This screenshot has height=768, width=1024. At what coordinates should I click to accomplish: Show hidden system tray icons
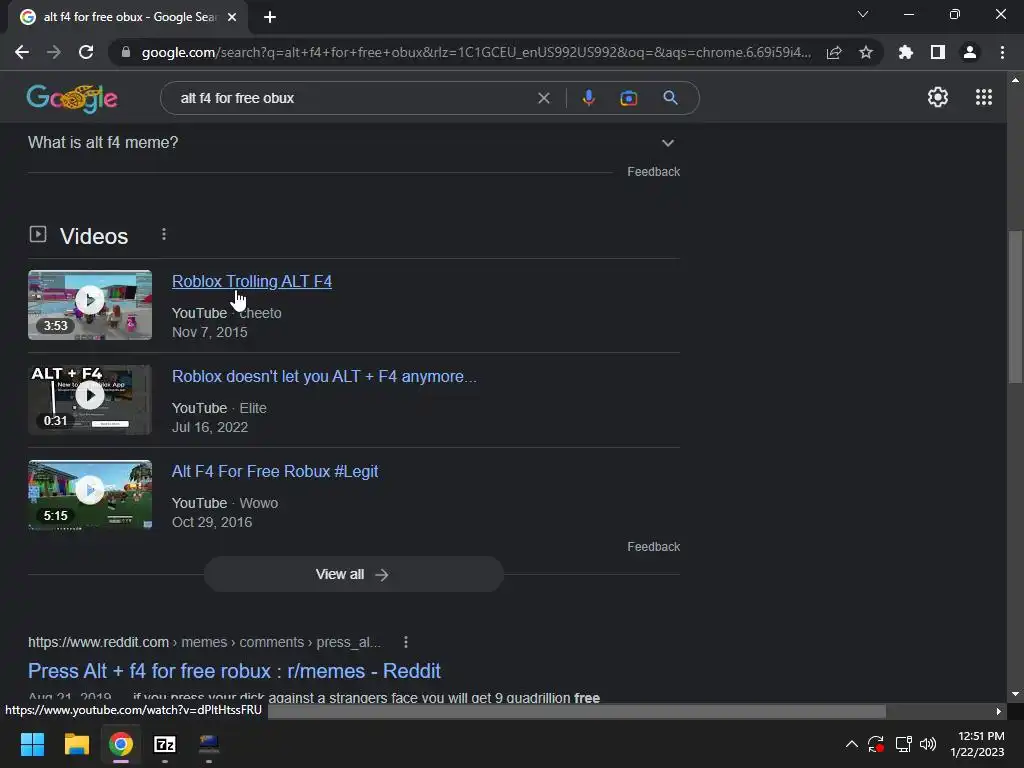pos(852,744)
